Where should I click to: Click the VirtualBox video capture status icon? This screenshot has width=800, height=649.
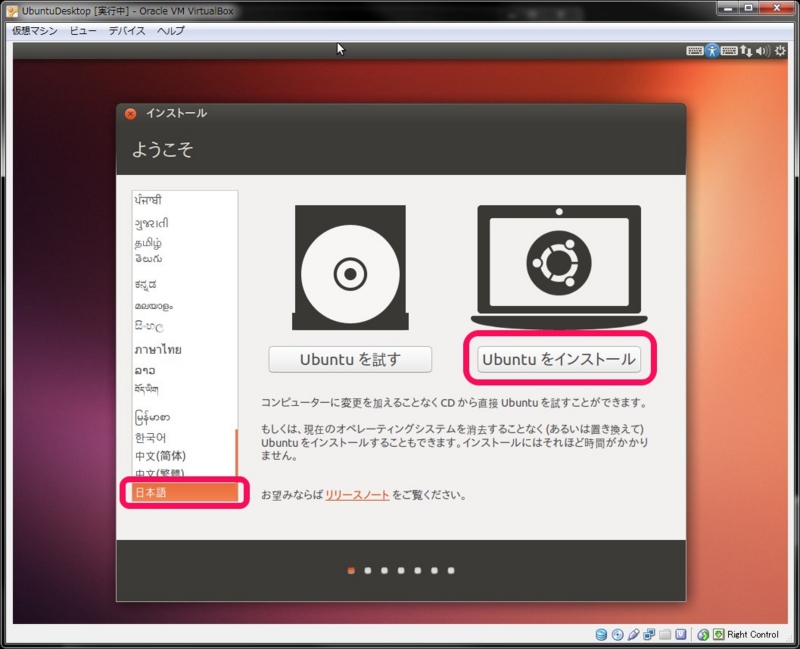(x=681, y=634)
